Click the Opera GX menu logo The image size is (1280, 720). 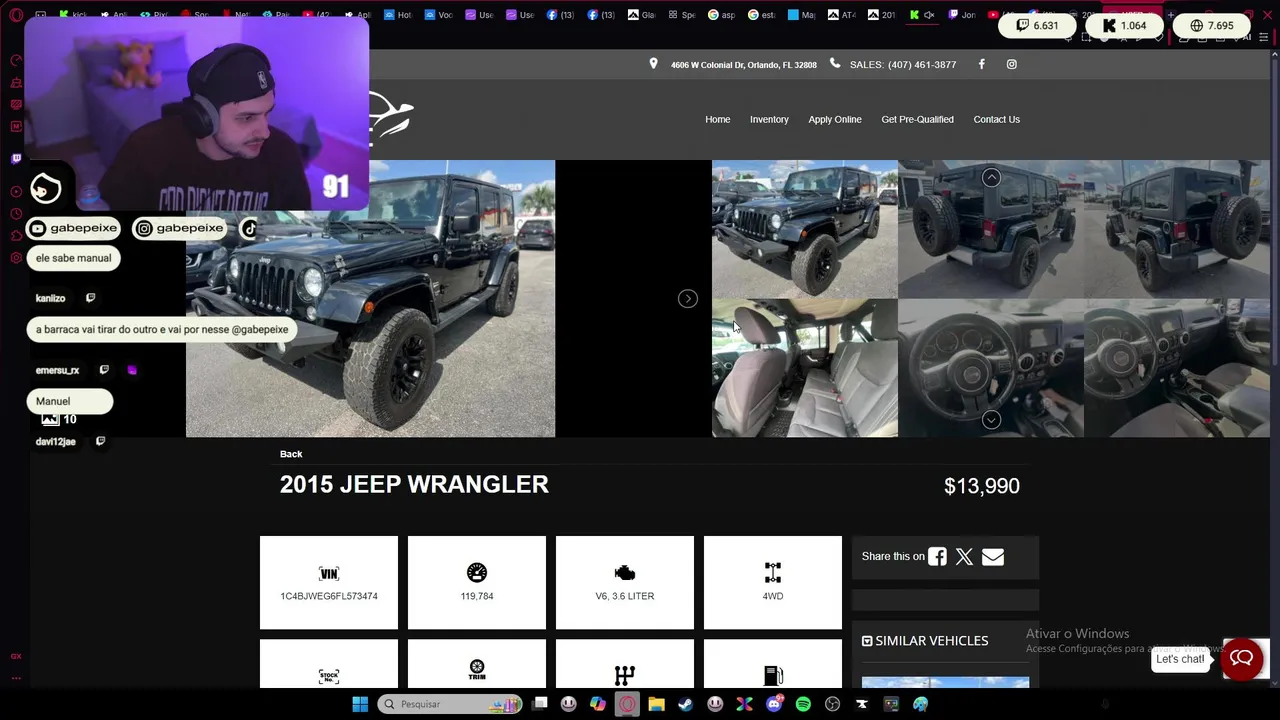click(x=16, y=15)
